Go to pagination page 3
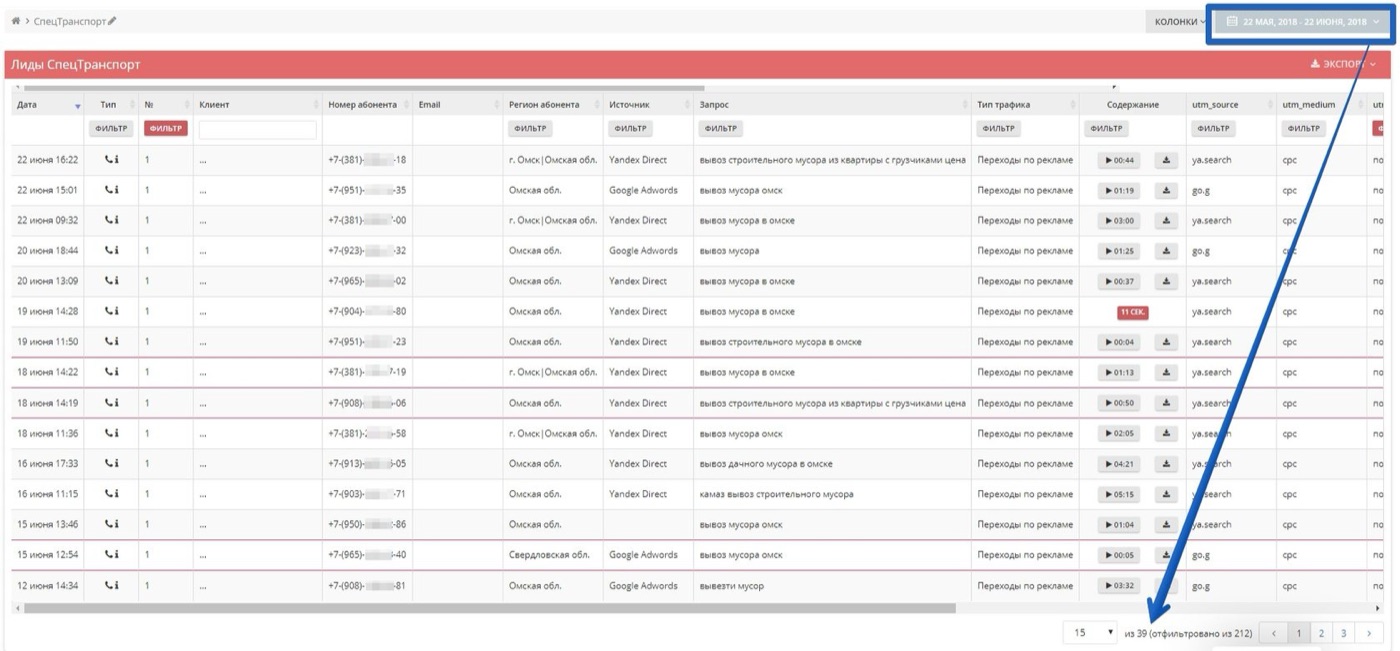 [x=1343, y=633]
